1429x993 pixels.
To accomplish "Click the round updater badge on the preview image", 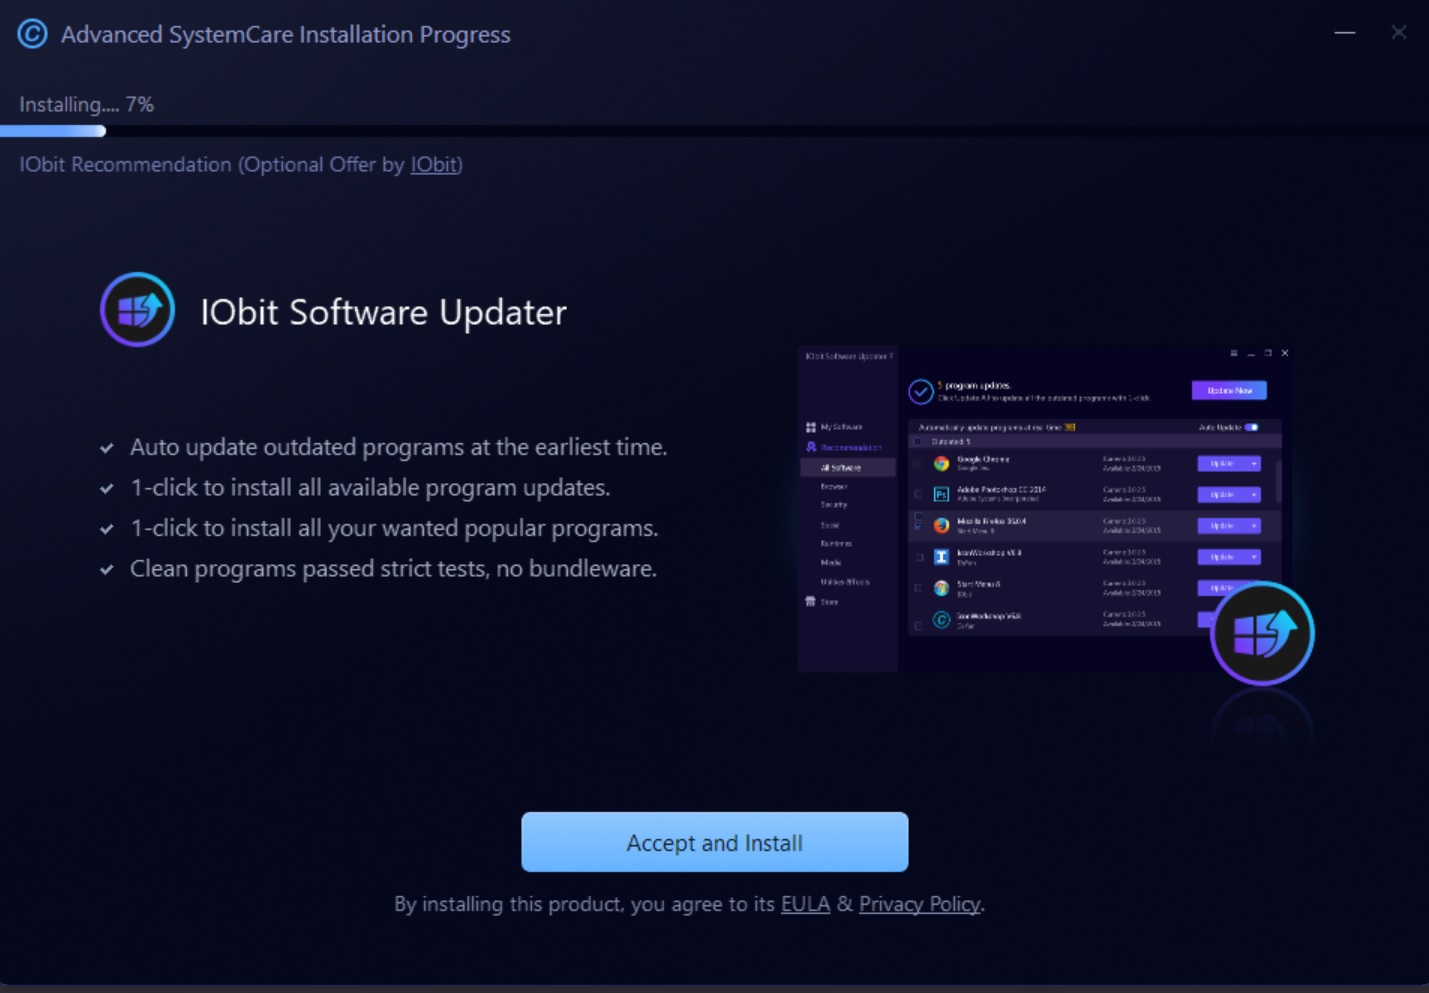I will tap(1262, 633).
